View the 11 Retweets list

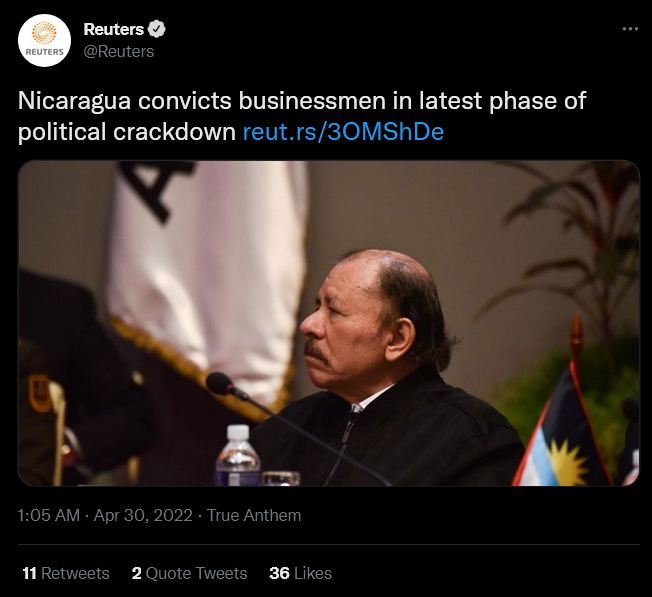(65, 573)
